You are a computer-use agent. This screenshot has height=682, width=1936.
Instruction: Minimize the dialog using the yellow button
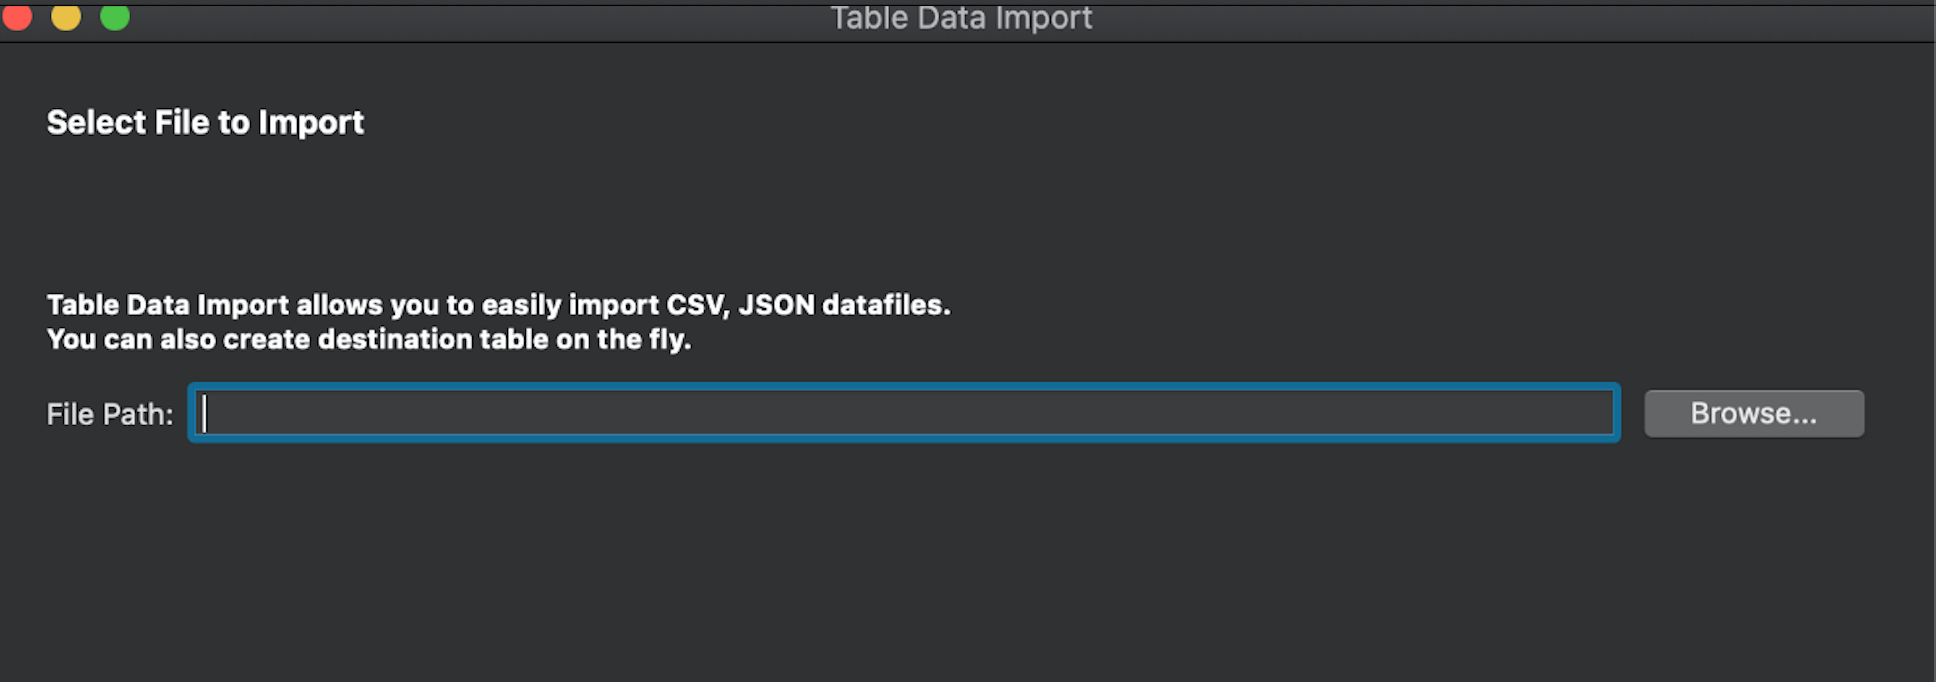click(66, 16)
